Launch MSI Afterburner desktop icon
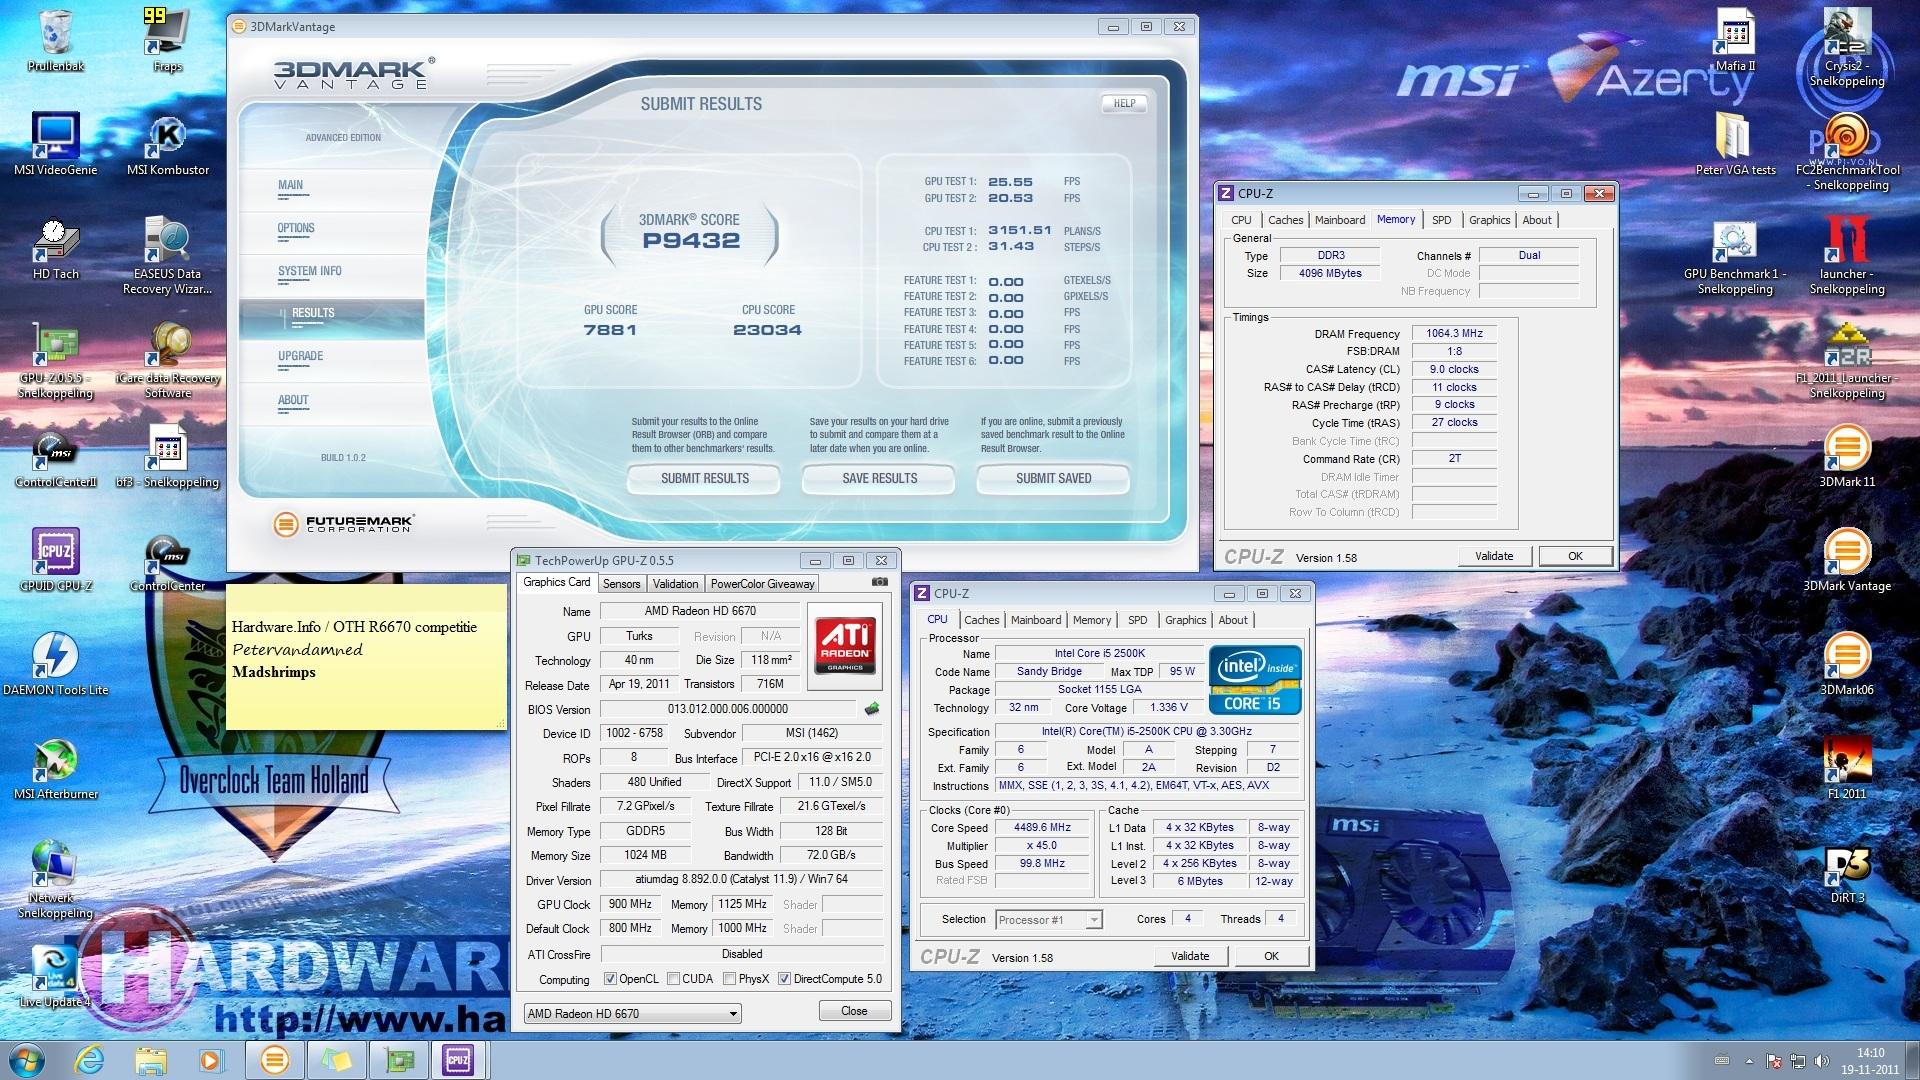 point(56,768)
